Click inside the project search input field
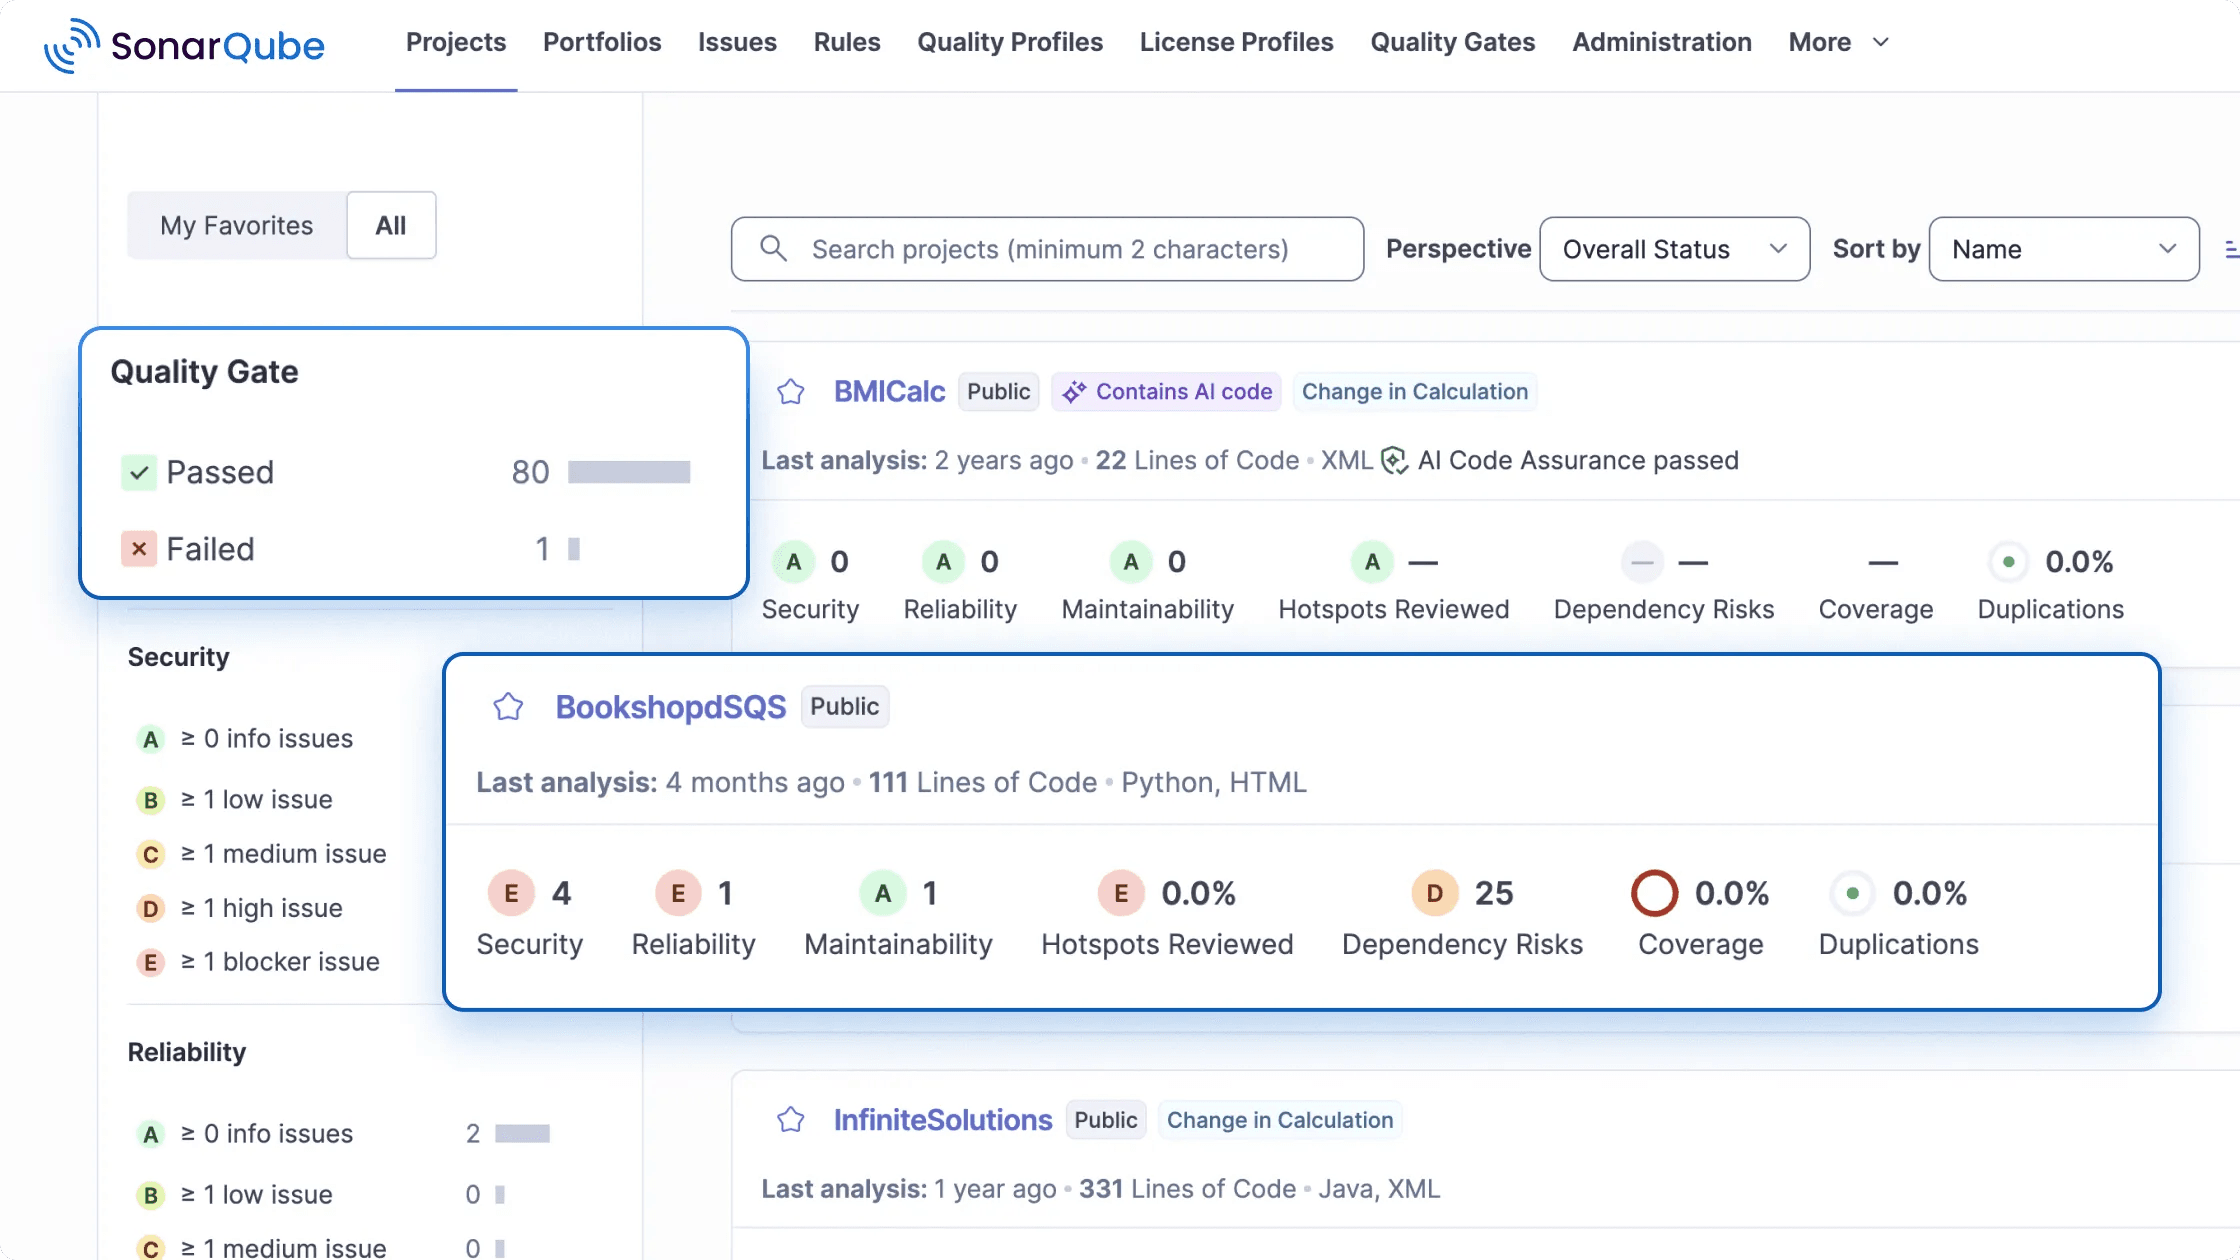2240x1260 pixels. [1050, 249]
